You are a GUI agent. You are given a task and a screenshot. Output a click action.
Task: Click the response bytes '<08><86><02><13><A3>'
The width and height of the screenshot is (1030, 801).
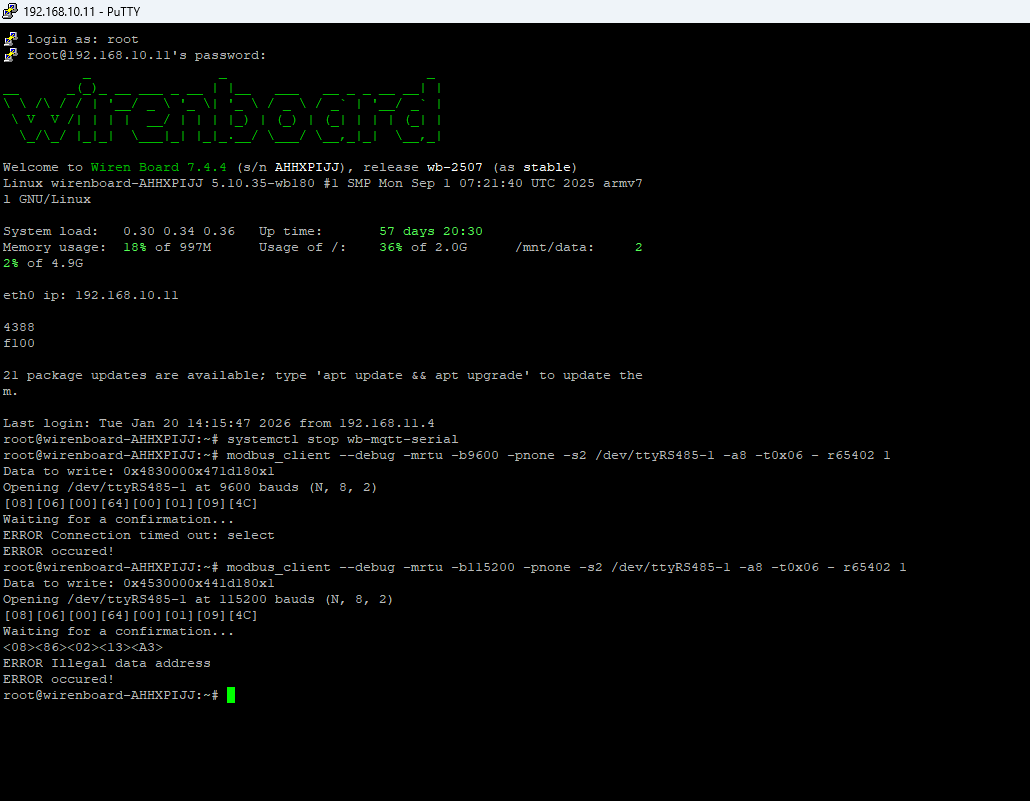pyautogui.click(x=83, y=647)
